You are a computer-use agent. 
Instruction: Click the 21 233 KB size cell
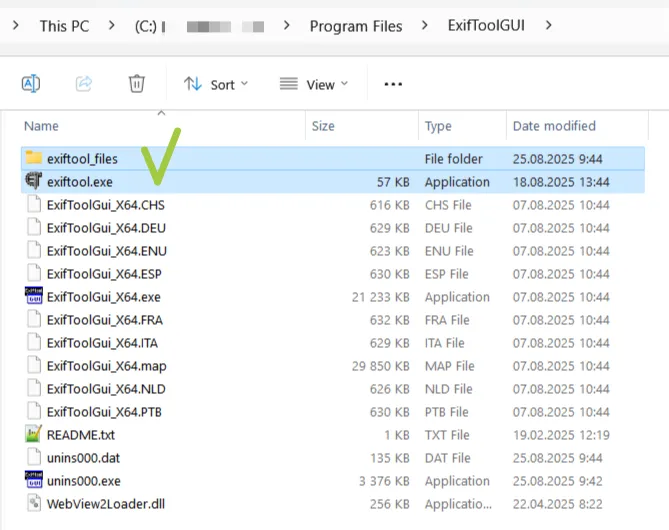click(x=381, y=297)
